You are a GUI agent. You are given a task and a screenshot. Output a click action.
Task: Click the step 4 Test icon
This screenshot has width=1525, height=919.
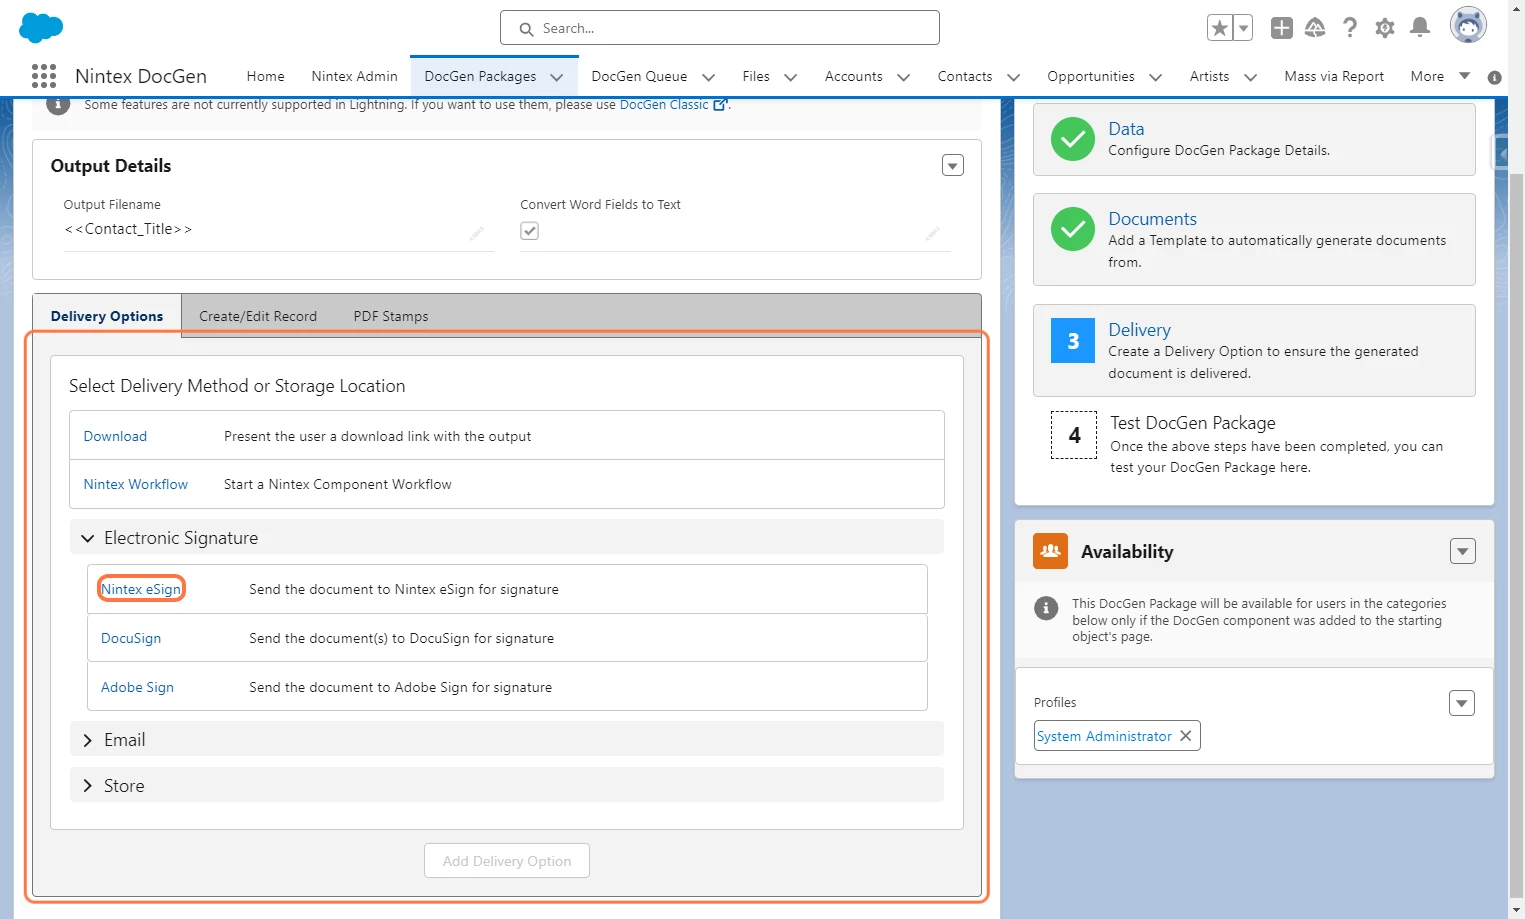tap(1074, 435)
